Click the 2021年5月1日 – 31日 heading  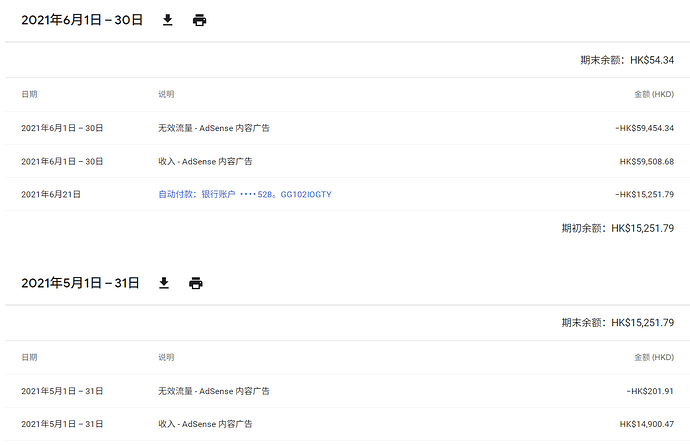tap(80, 283)
